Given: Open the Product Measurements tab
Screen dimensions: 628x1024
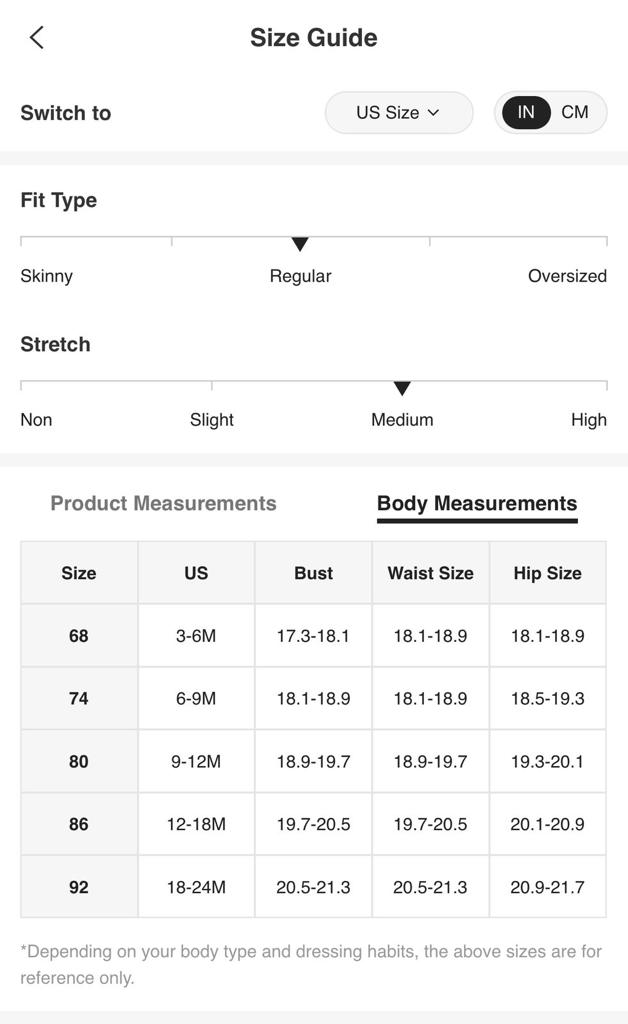Looking at the screenshot, I should click(x=163, y=503).
